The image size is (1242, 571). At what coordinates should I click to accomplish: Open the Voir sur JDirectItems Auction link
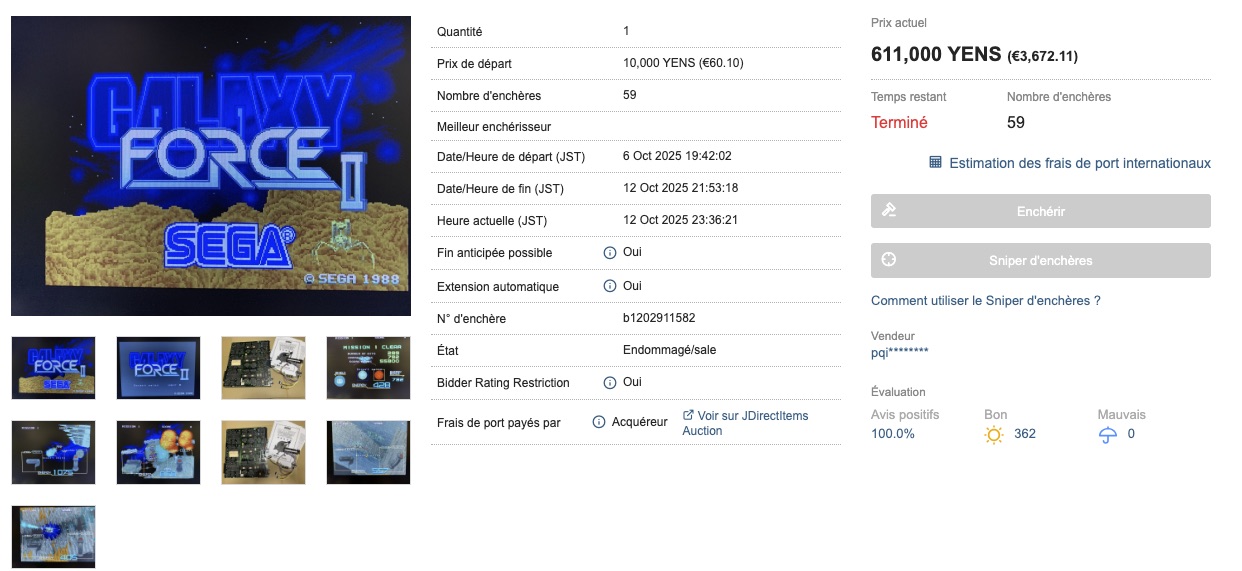(x=745, y=423)
